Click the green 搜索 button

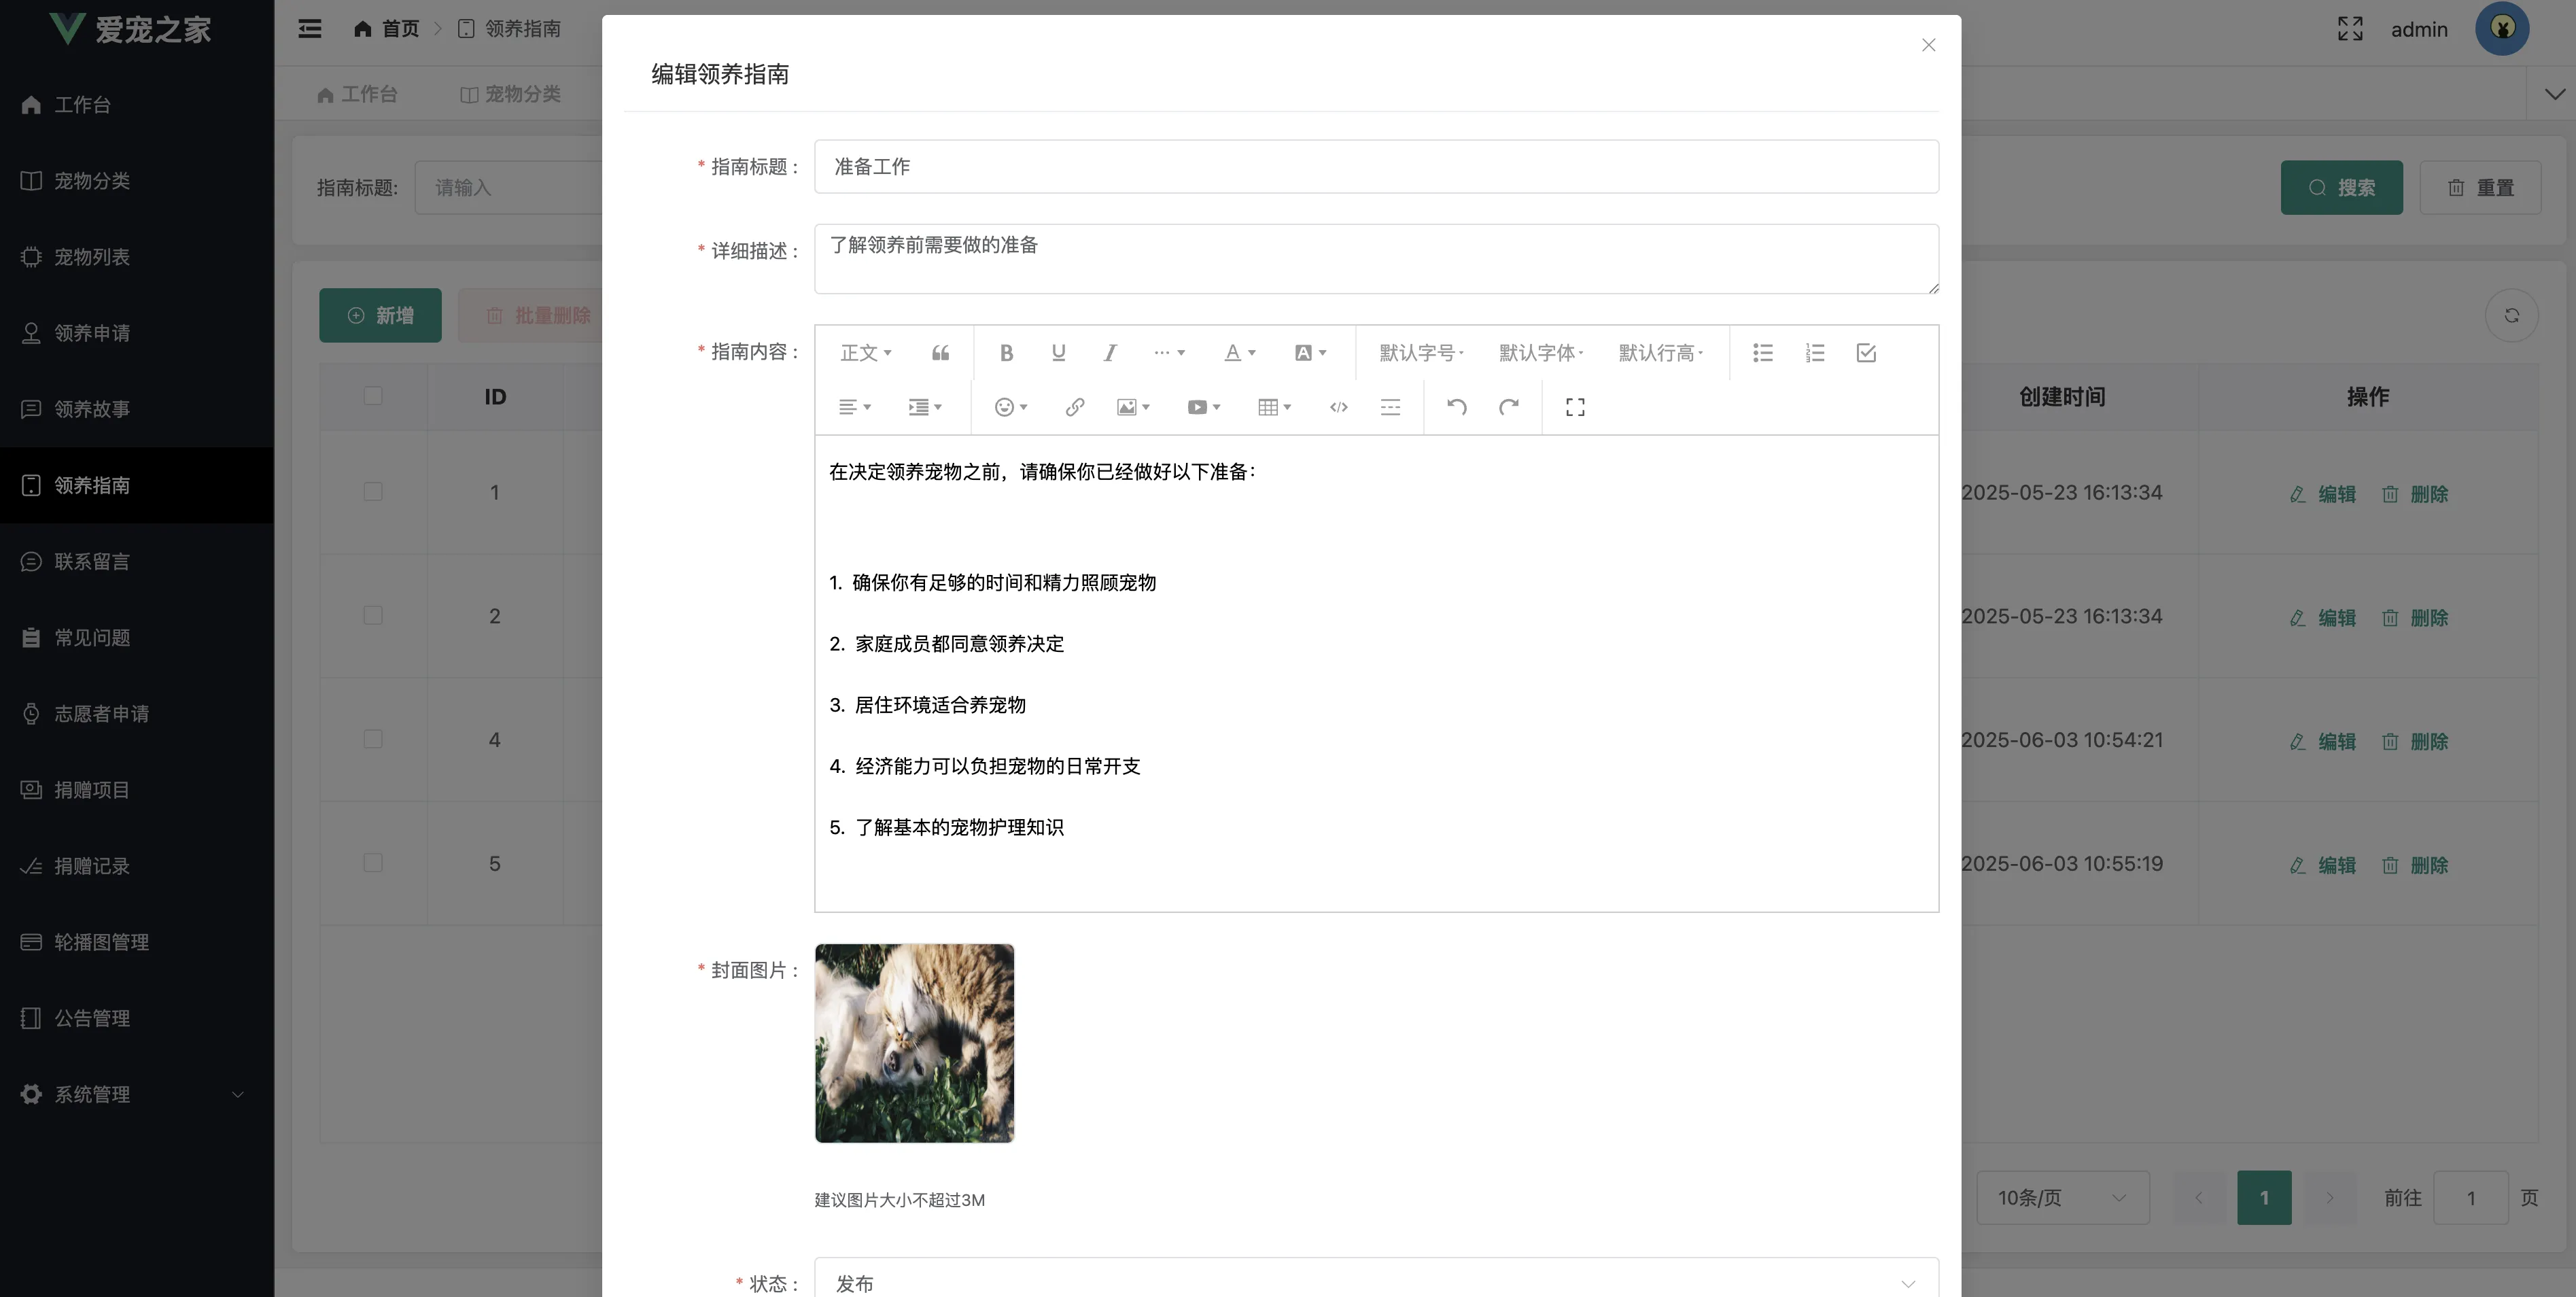pos(2341,187)
